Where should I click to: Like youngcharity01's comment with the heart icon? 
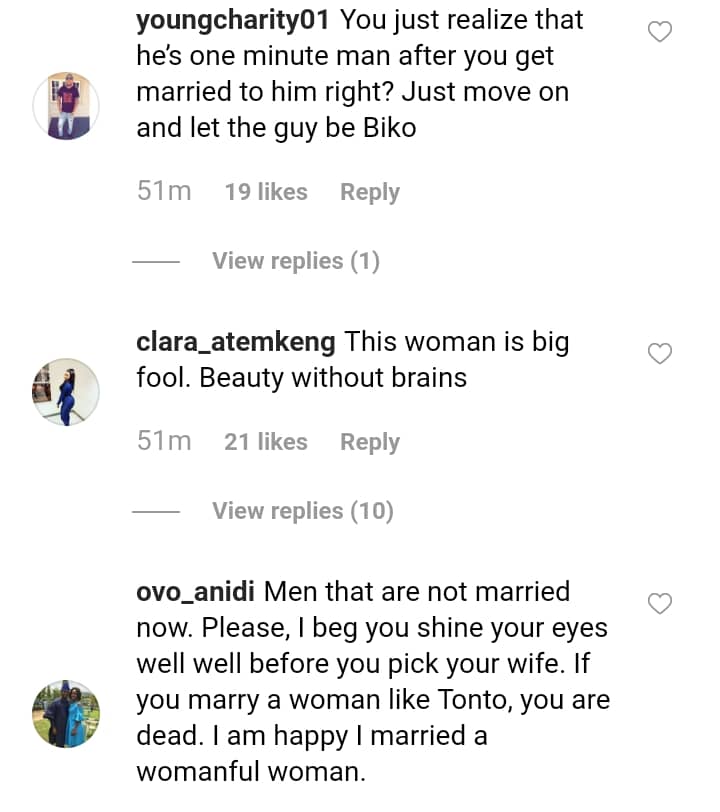click(x=660, y=32)
